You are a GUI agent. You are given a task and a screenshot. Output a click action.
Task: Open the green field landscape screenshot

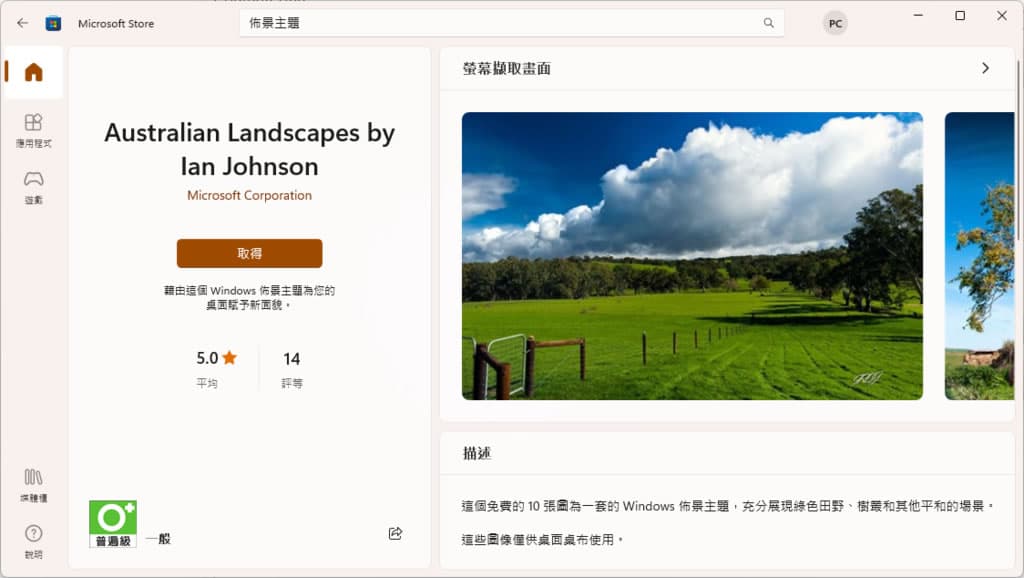692,256
